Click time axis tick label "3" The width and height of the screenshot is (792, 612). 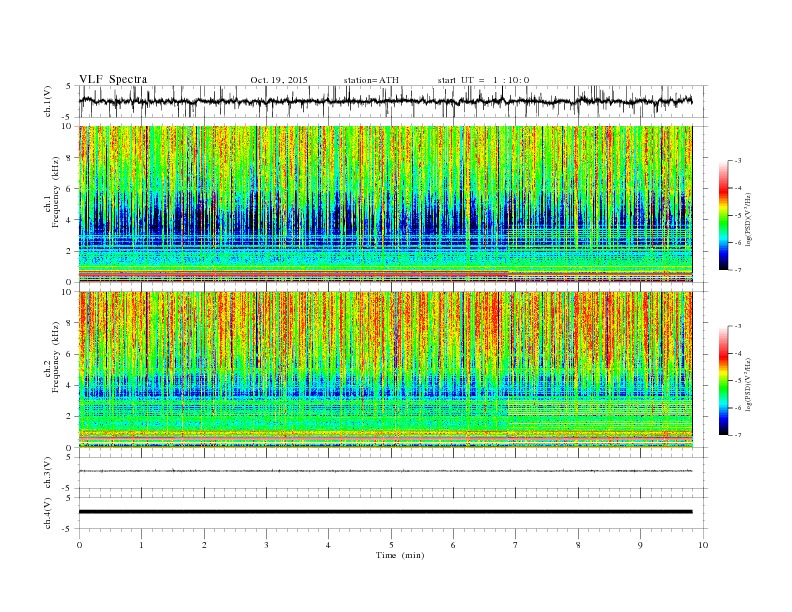coord(266,545)
